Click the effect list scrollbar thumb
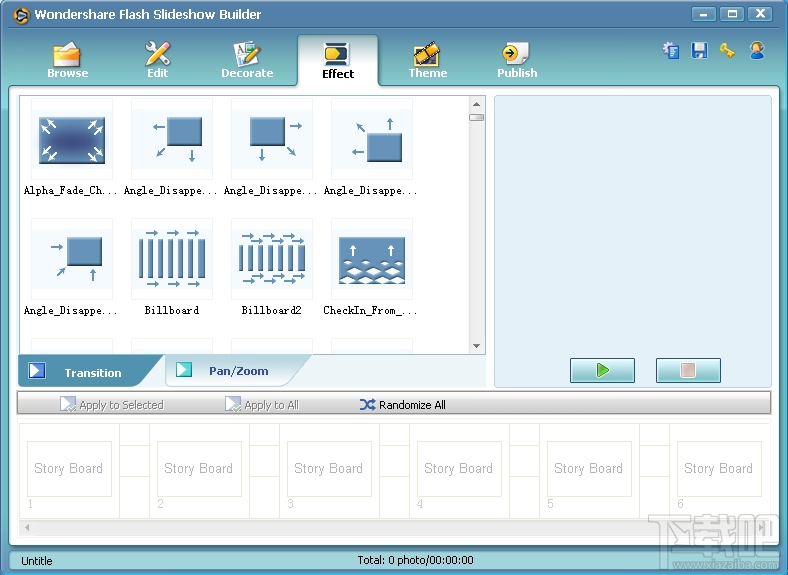 click(476, 118)
